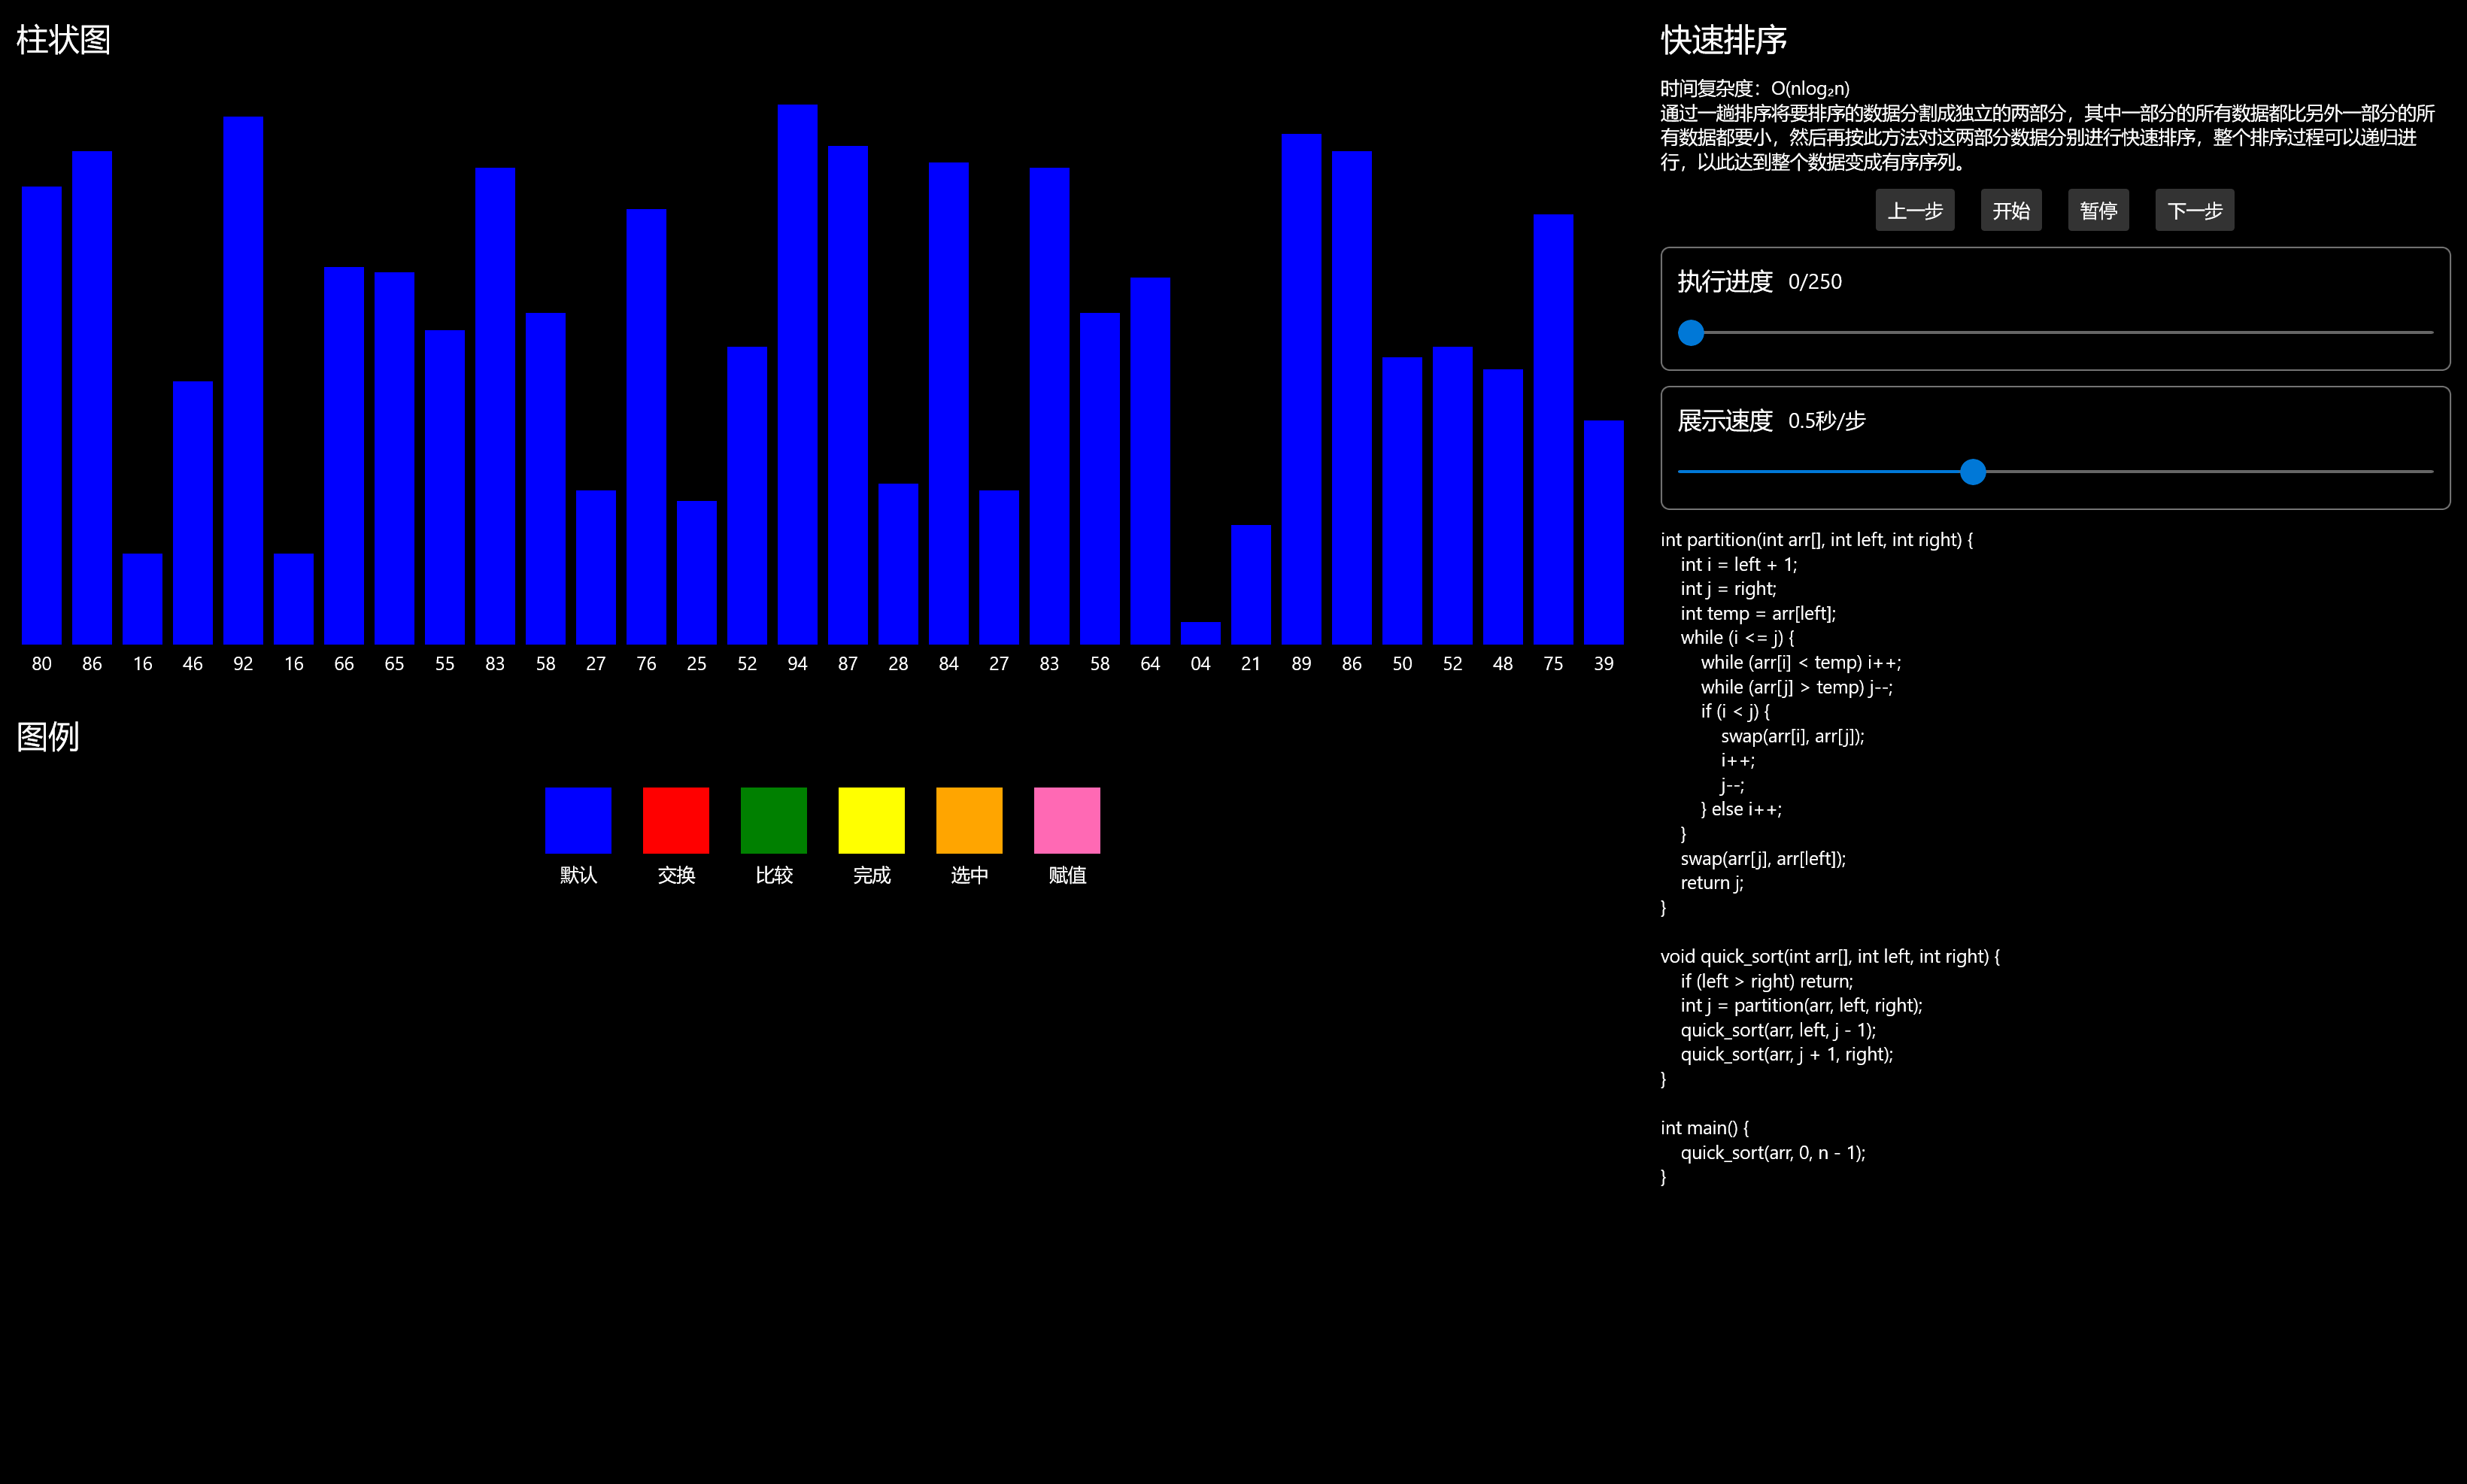Click the orange 选中 legend swatch

969,820
